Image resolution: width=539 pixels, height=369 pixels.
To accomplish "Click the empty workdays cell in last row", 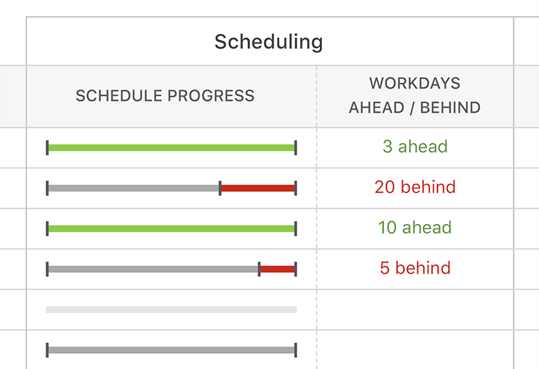I will click(x=415, y=350).
